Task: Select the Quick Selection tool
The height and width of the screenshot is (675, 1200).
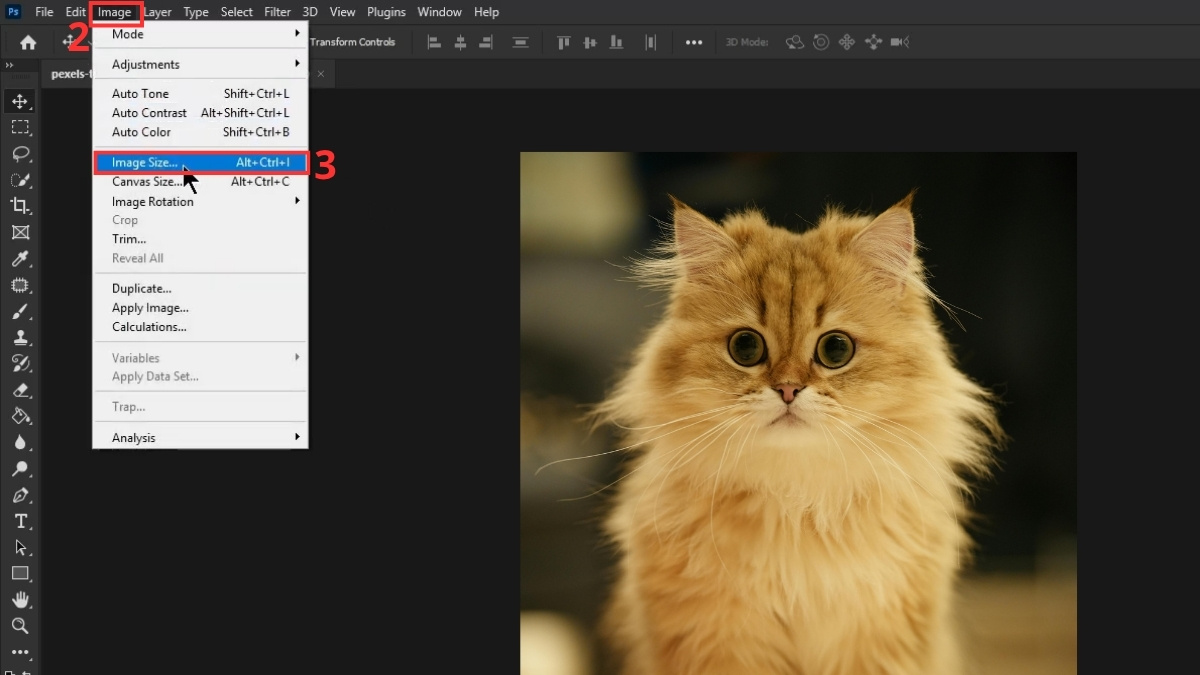Action: (20, 180)
